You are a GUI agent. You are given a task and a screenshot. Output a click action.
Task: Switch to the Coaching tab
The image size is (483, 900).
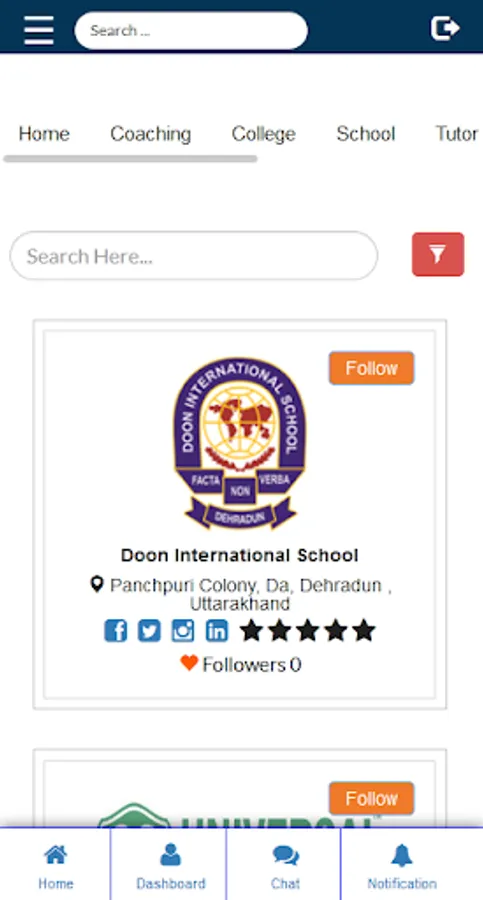point(150,134)
